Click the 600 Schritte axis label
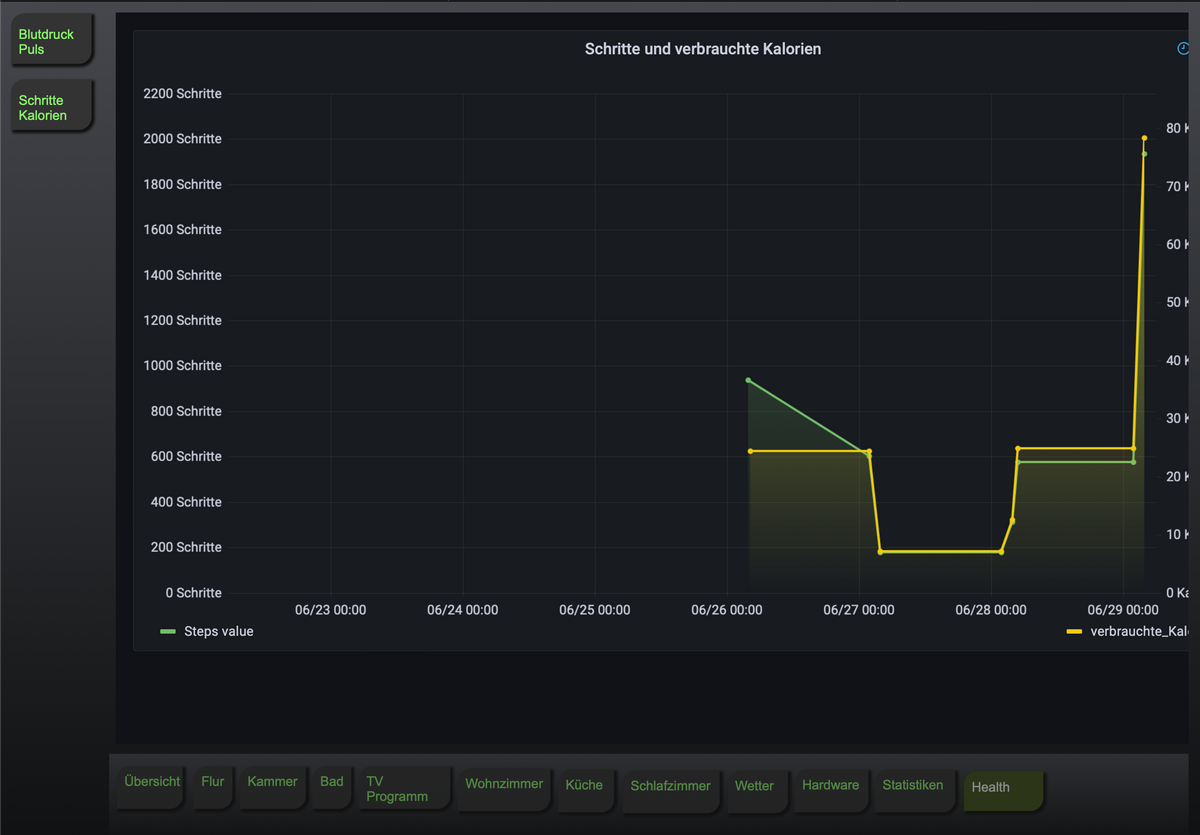This screenshot has width=1200, height=835. (x=186, y=457)
